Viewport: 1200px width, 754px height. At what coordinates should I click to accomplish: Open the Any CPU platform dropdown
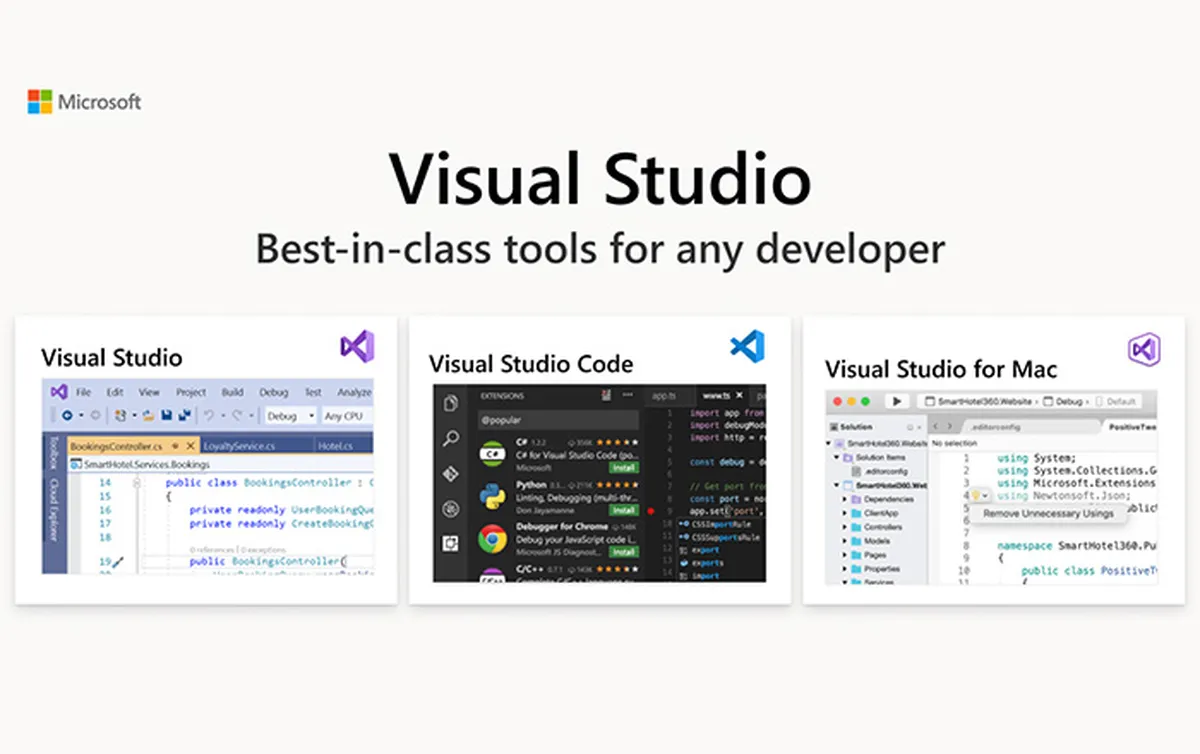[348, 415]
